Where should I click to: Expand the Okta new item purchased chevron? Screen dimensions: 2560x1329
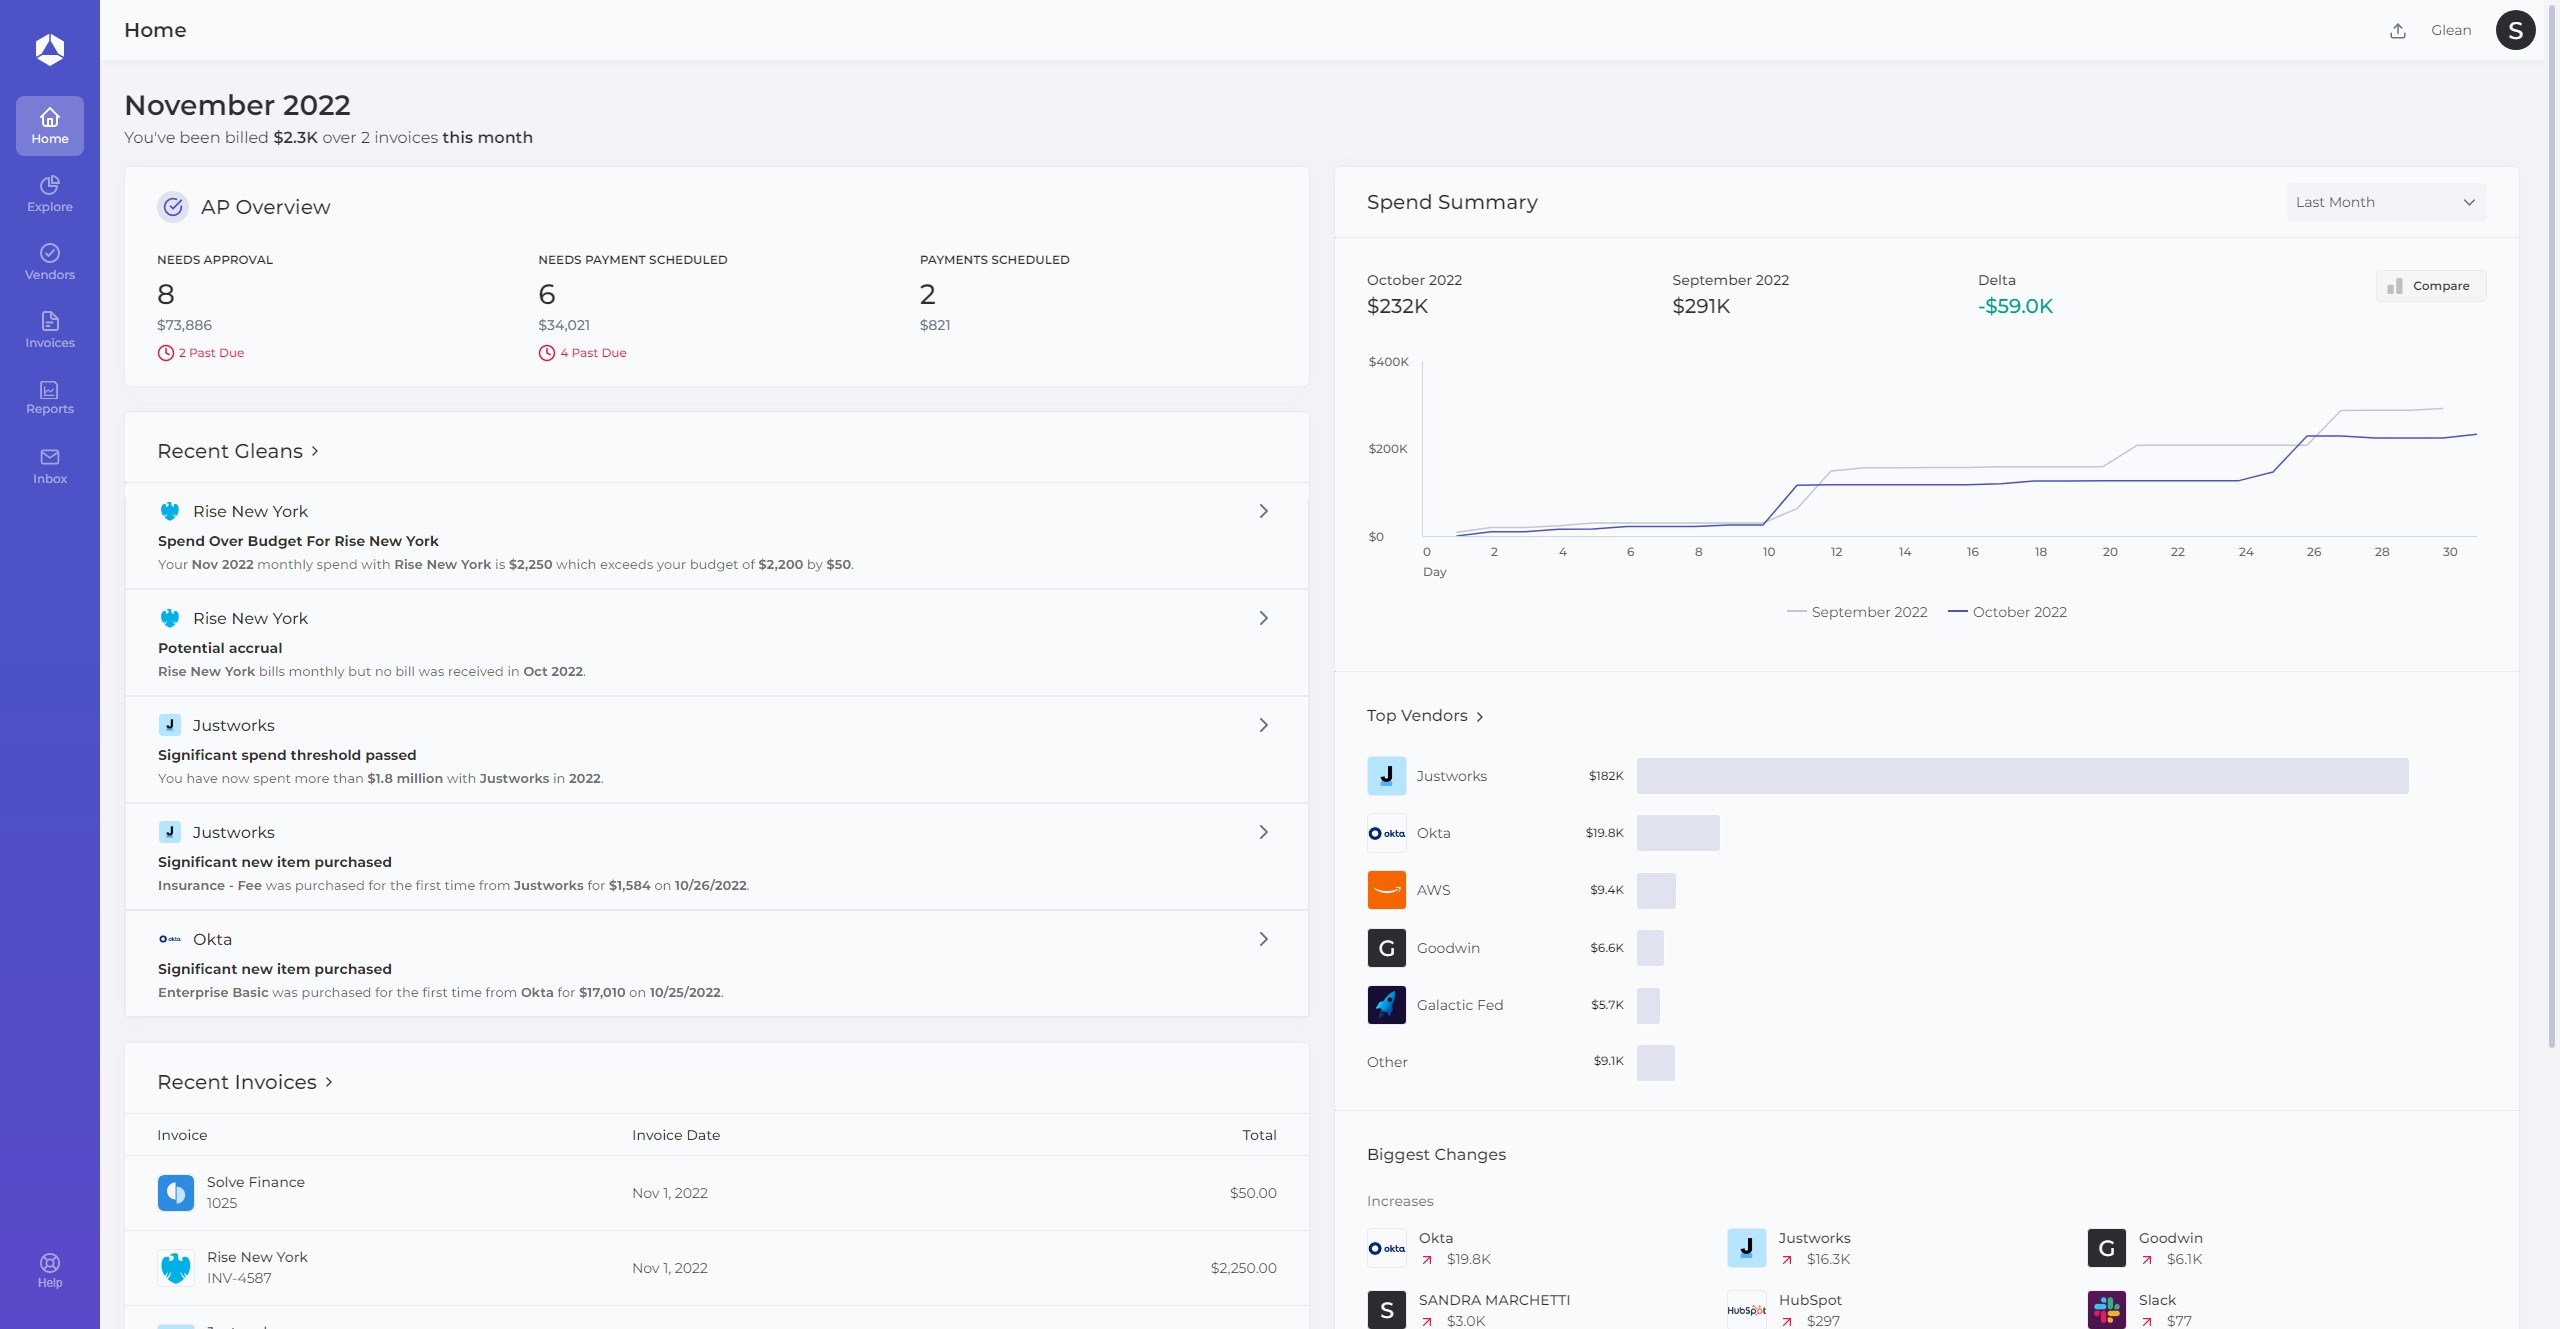coord(1263,939)
